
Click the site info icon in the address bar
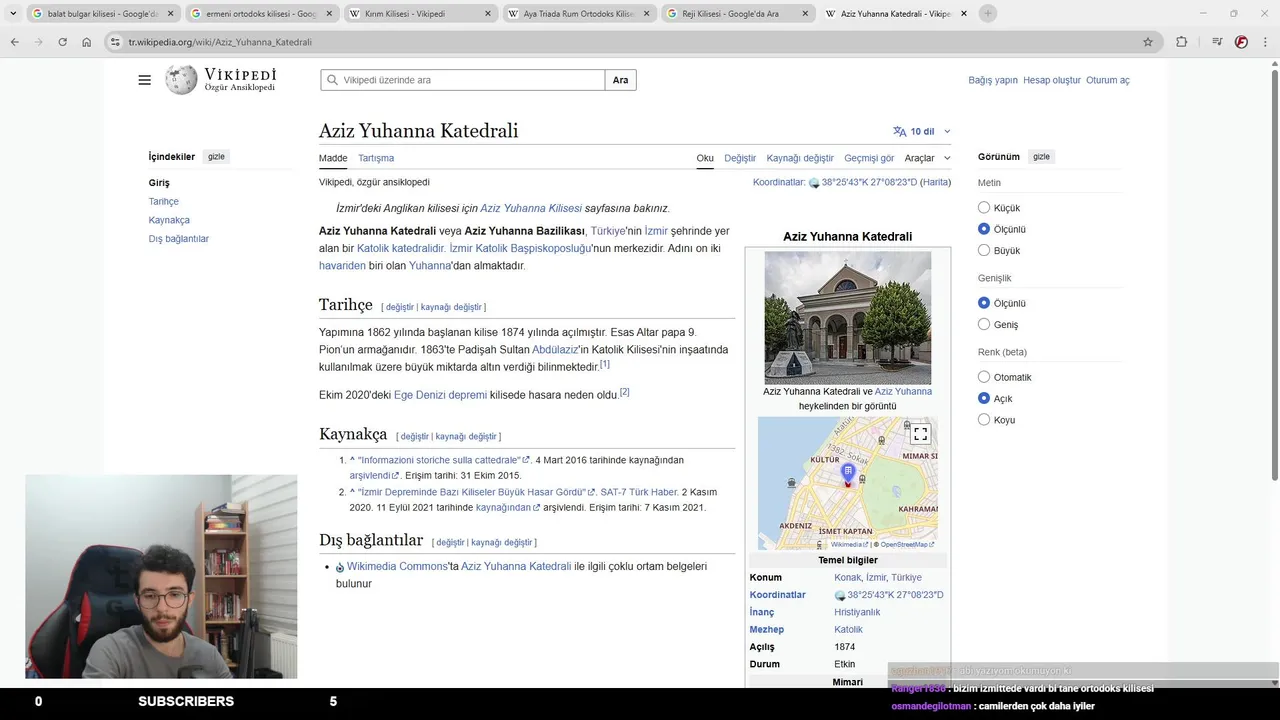pyautogui.click(x=115, y=42)
